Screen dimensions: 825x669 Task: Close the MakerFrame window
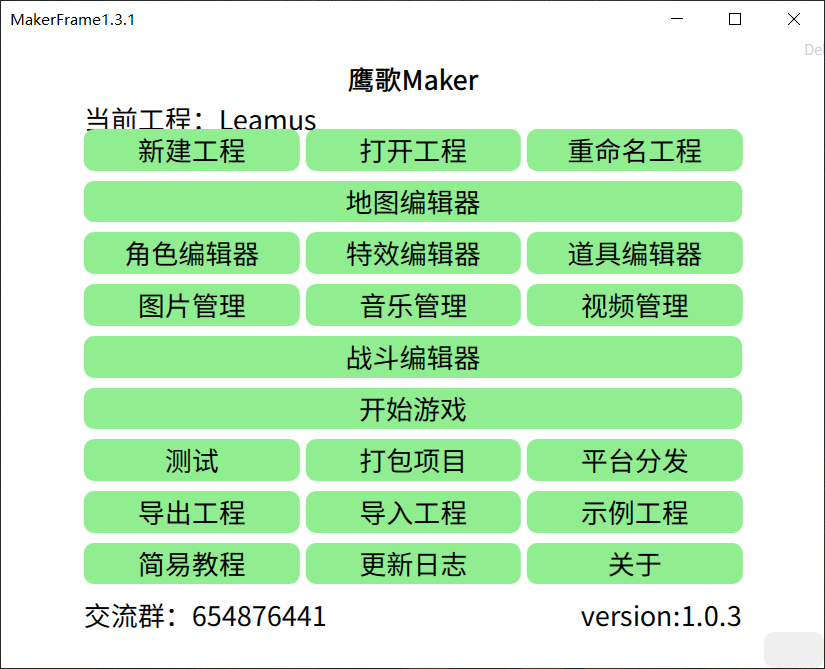794,19
